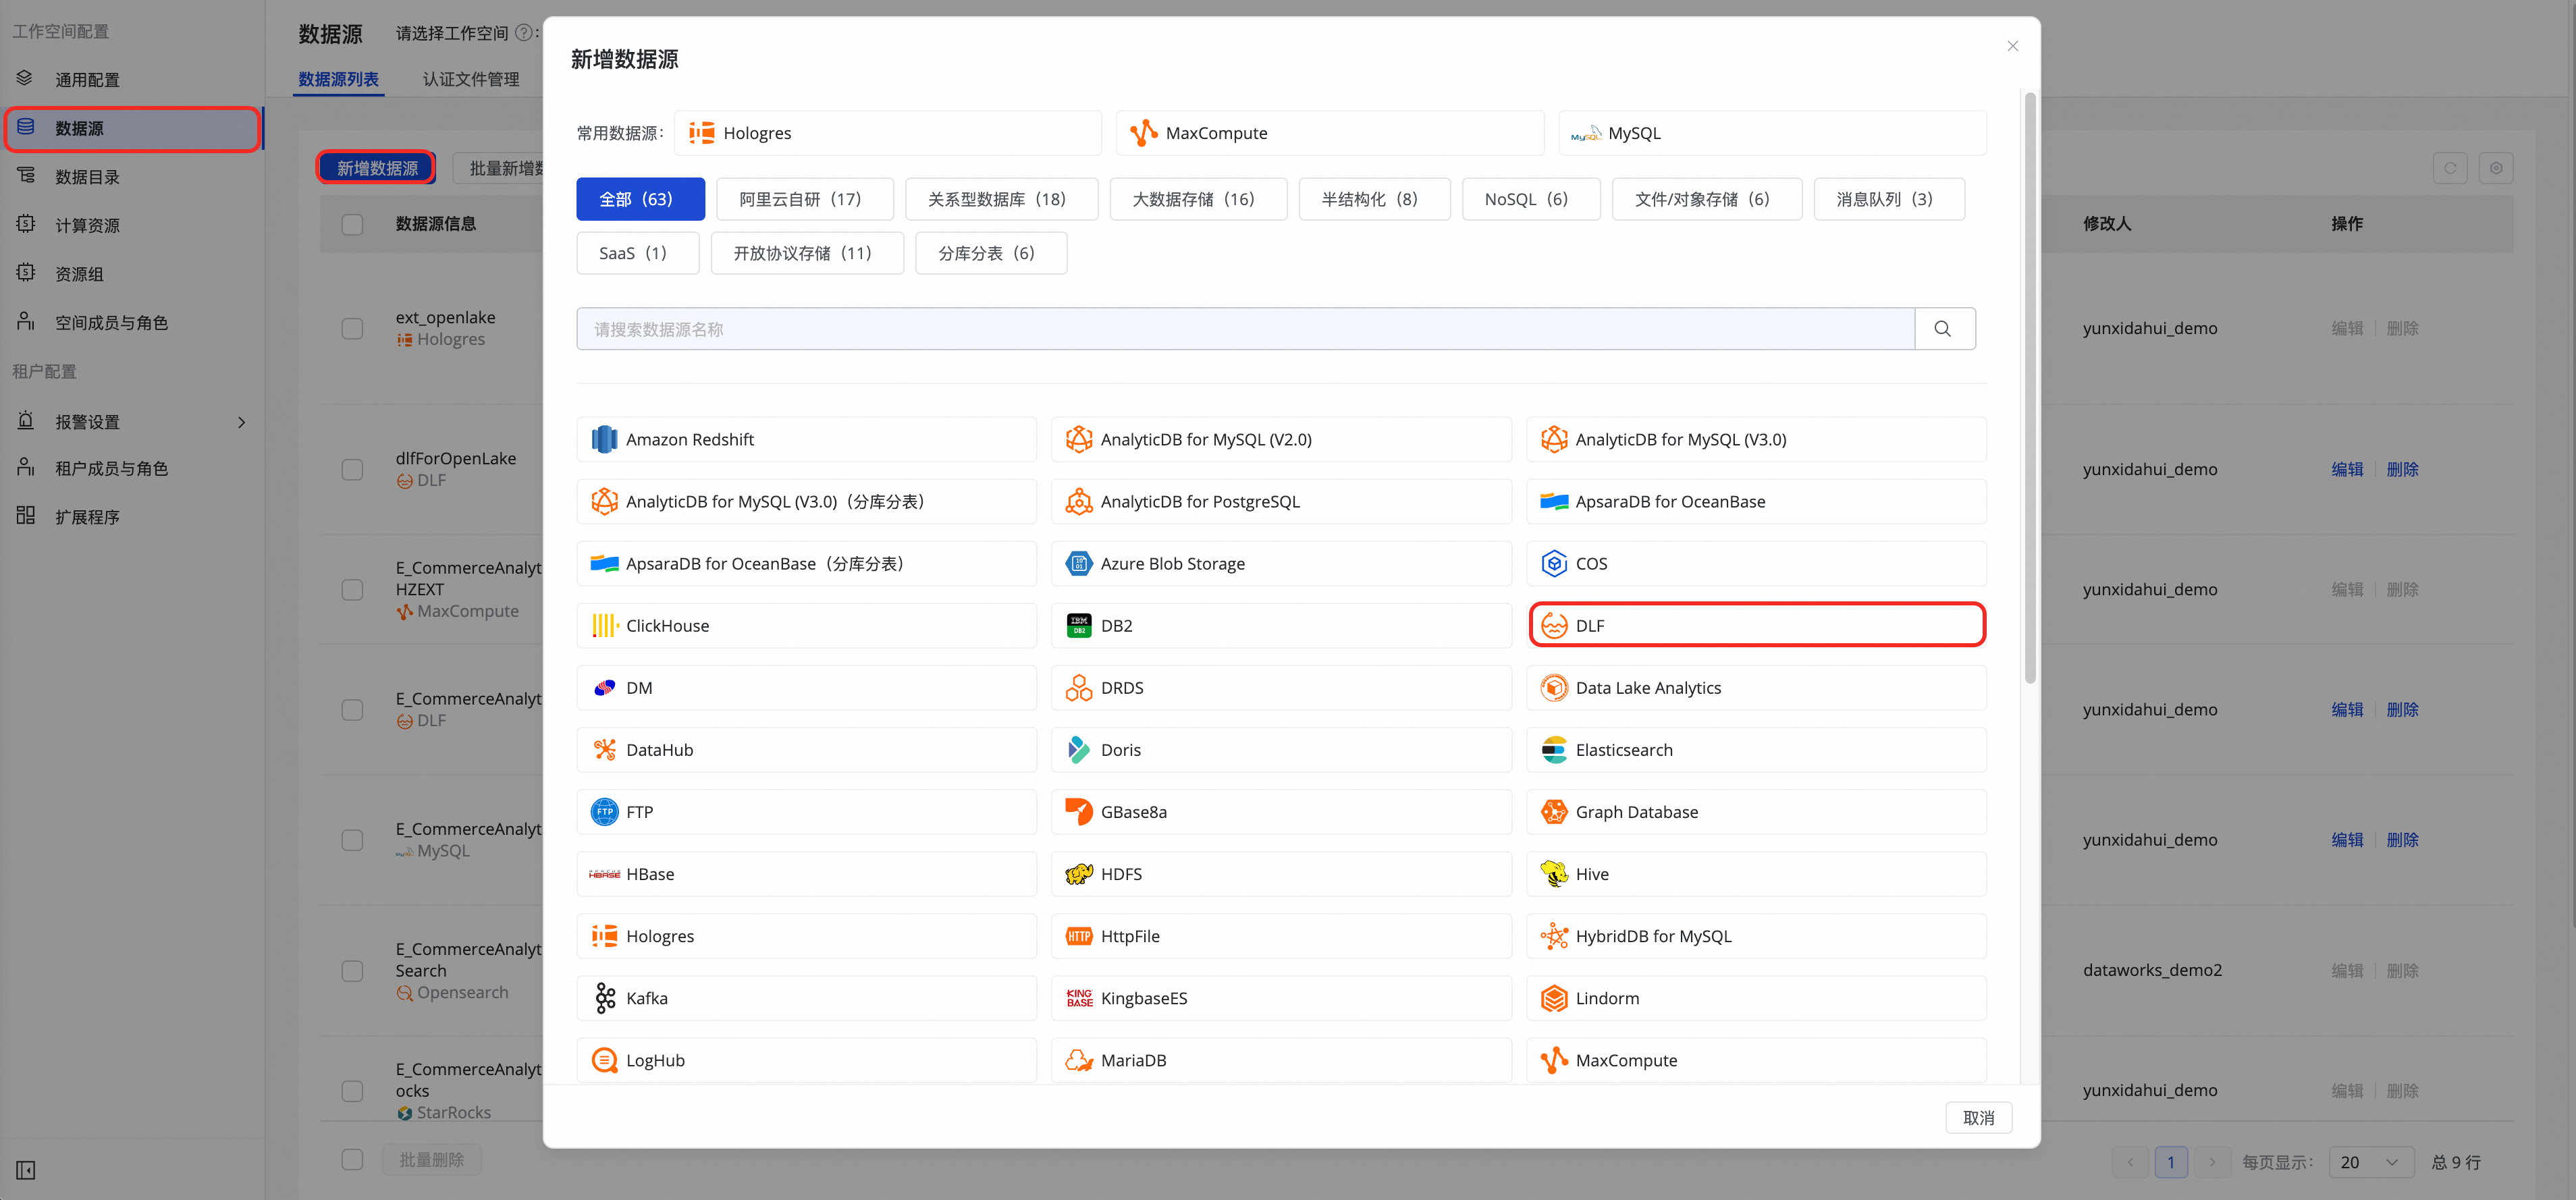The width and height of the screenshot is (2576, 1200).
Task: Select the DLF data source icon
Action: point(1554,626)
